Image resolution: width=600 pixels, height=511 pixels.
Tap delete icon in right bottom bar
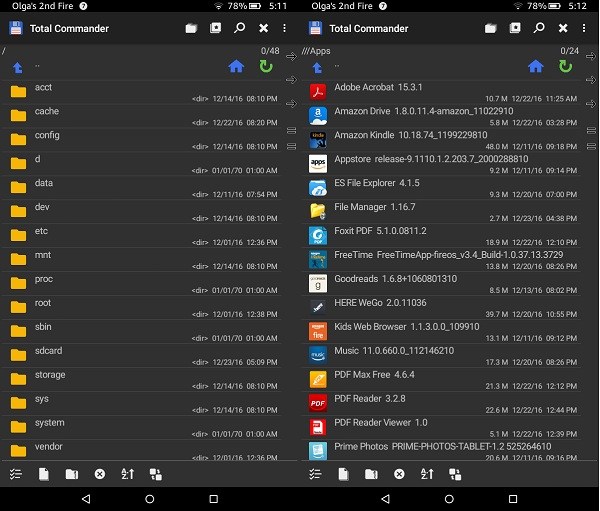coord(399,474)
